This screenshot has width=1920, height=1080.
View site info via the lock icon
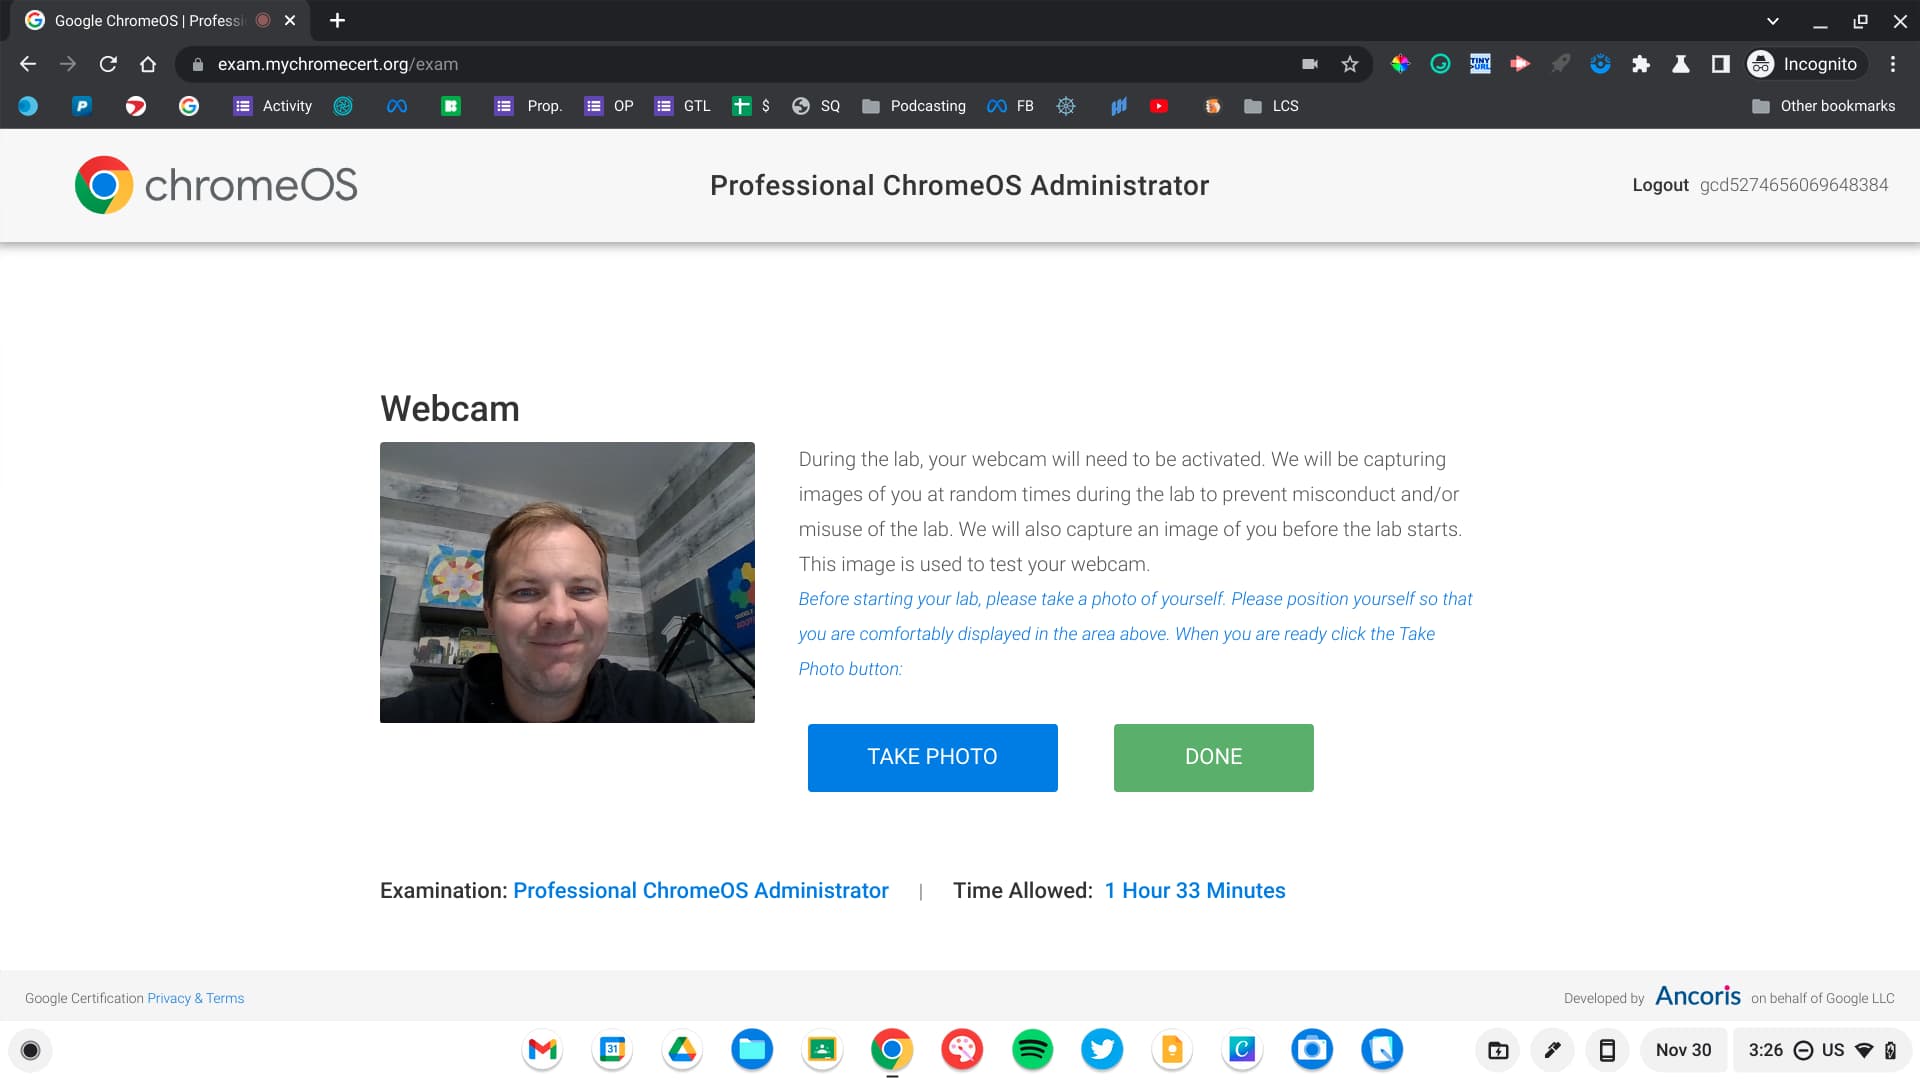pos(198,64)
